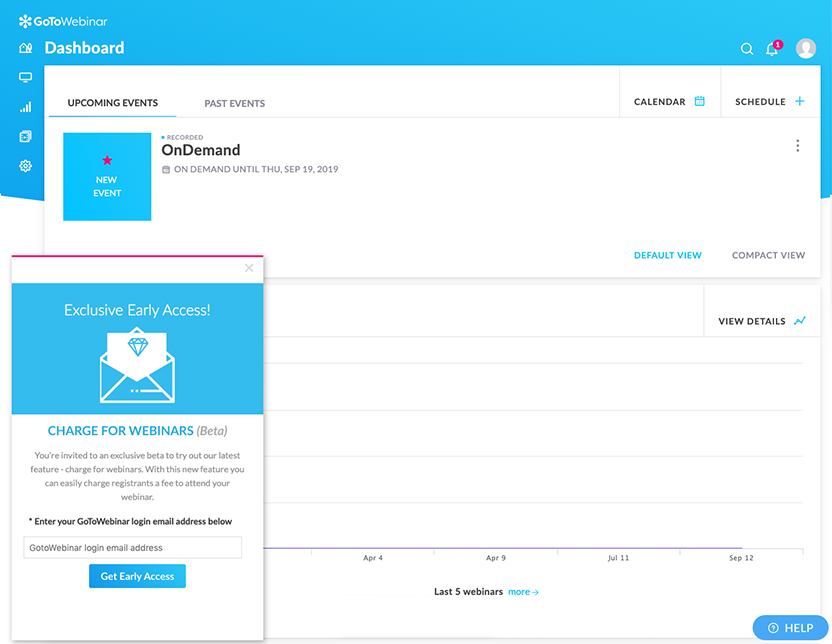832x644 pixels.
Task: Open the video library sidebar icon
Action: pyautogui.click(x=25, y=136)
